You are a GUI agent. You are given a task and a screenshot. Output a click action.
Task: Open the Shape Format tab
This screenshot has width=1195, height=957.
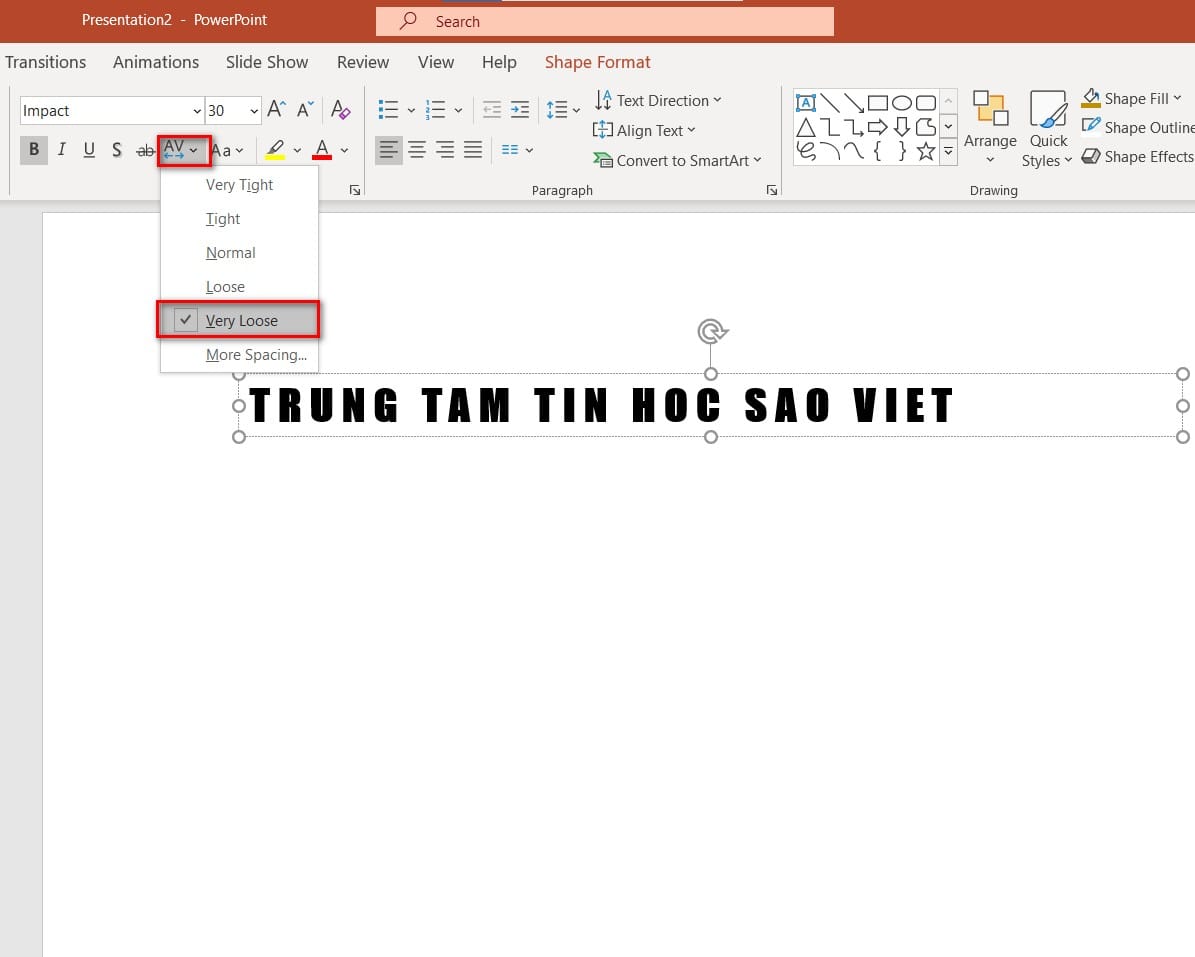598,62
